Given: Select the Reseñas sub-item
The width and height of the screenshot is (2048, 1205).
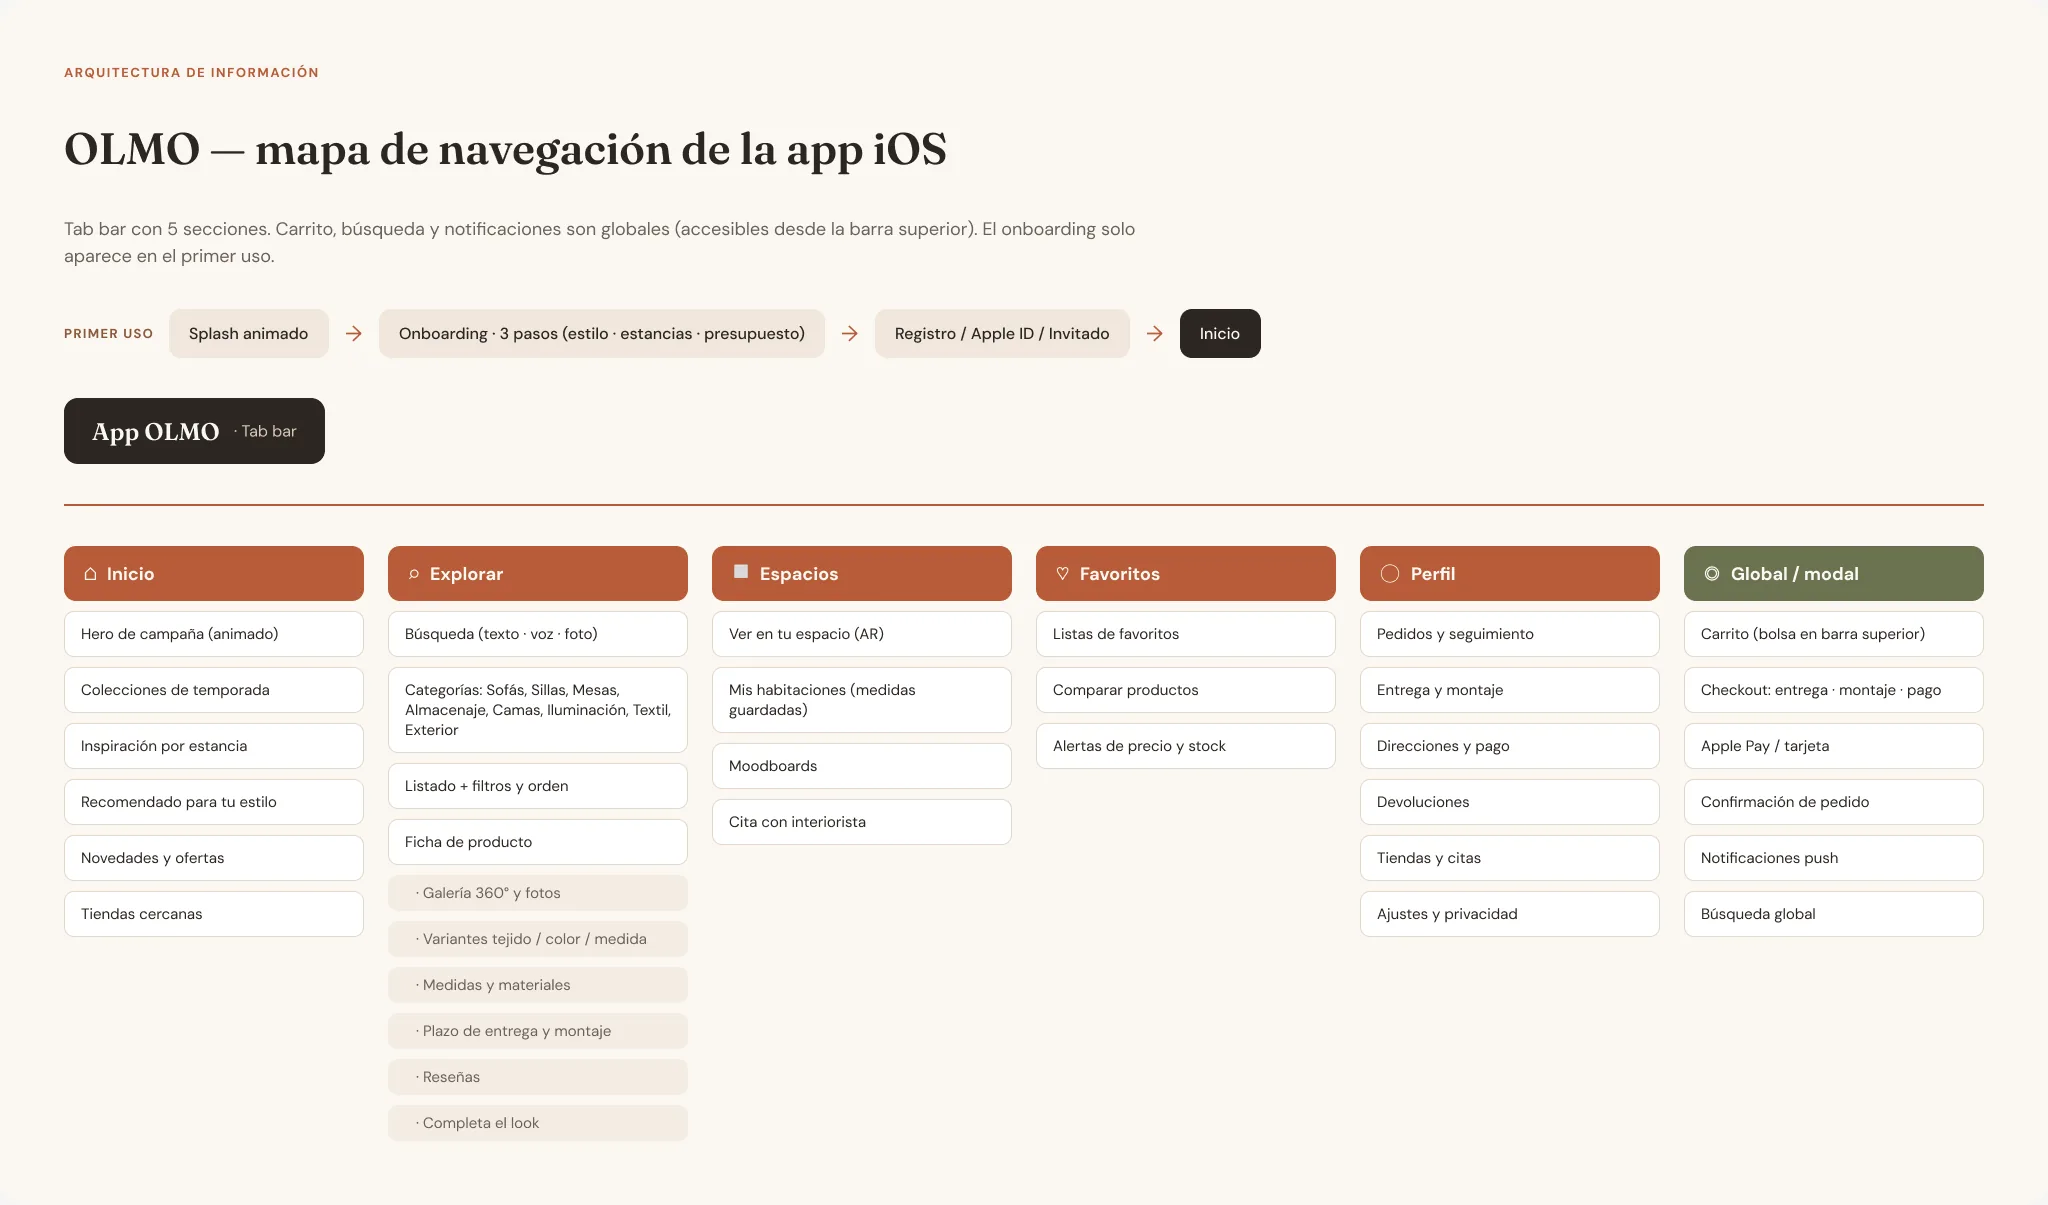Looking at the screenshot, I should pos(538,1077).
